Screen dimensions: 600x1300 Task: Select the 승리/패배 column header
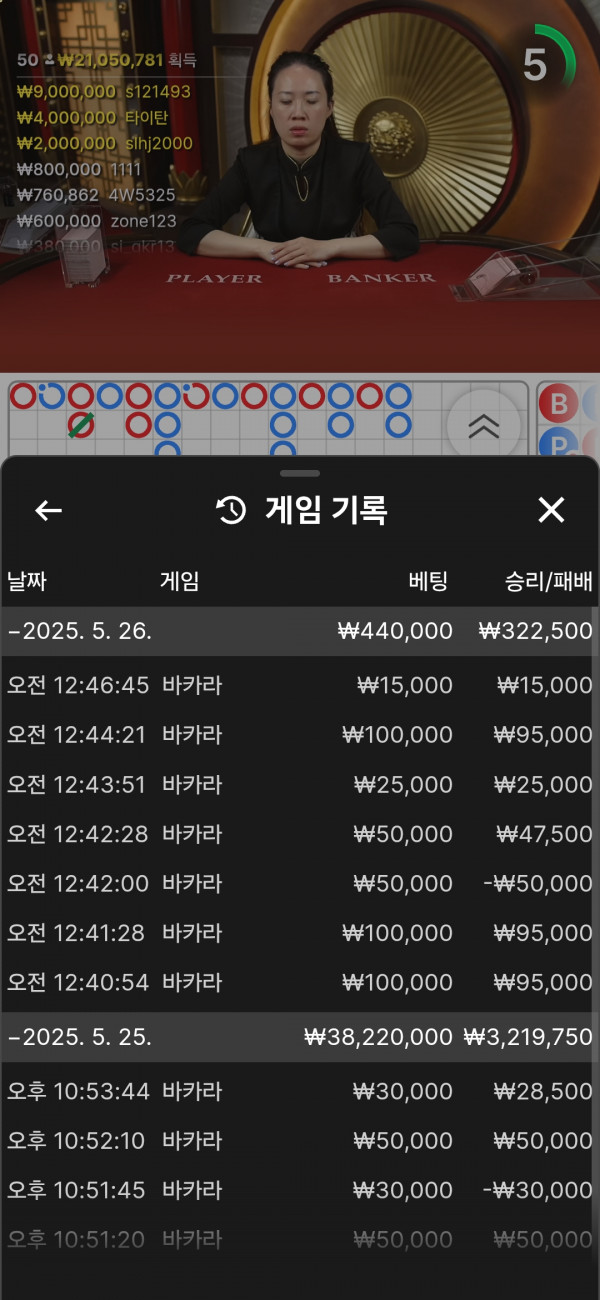[x=549, y=581]
